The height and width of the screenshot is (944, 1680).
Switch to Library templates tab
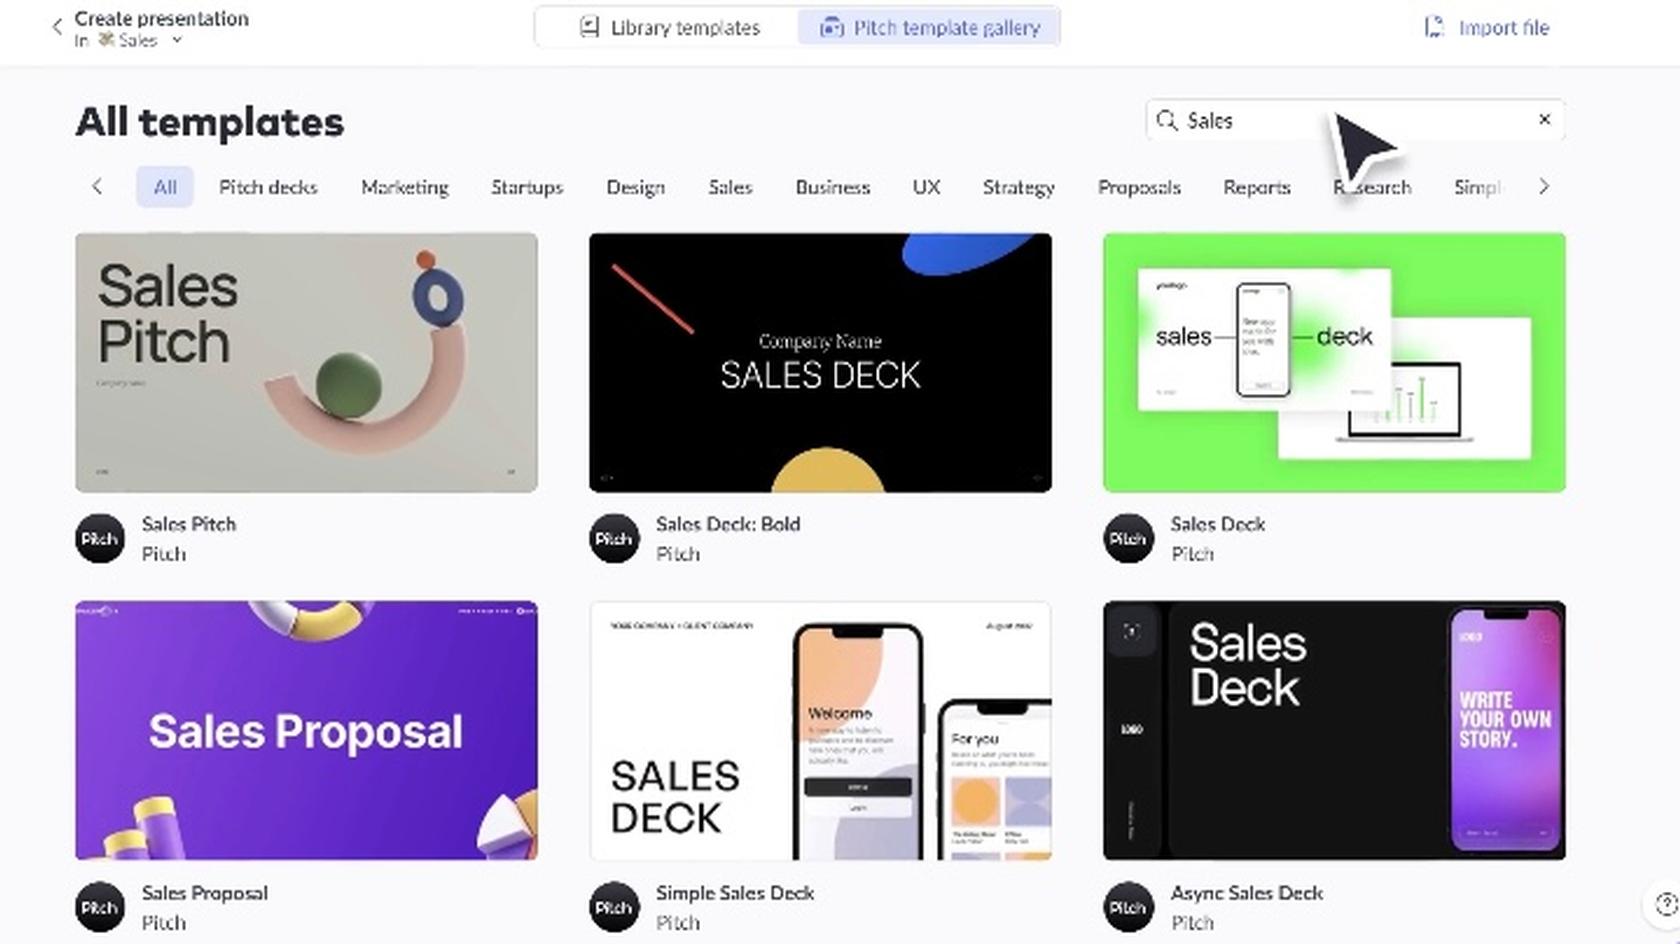click(x=669, y=28)
